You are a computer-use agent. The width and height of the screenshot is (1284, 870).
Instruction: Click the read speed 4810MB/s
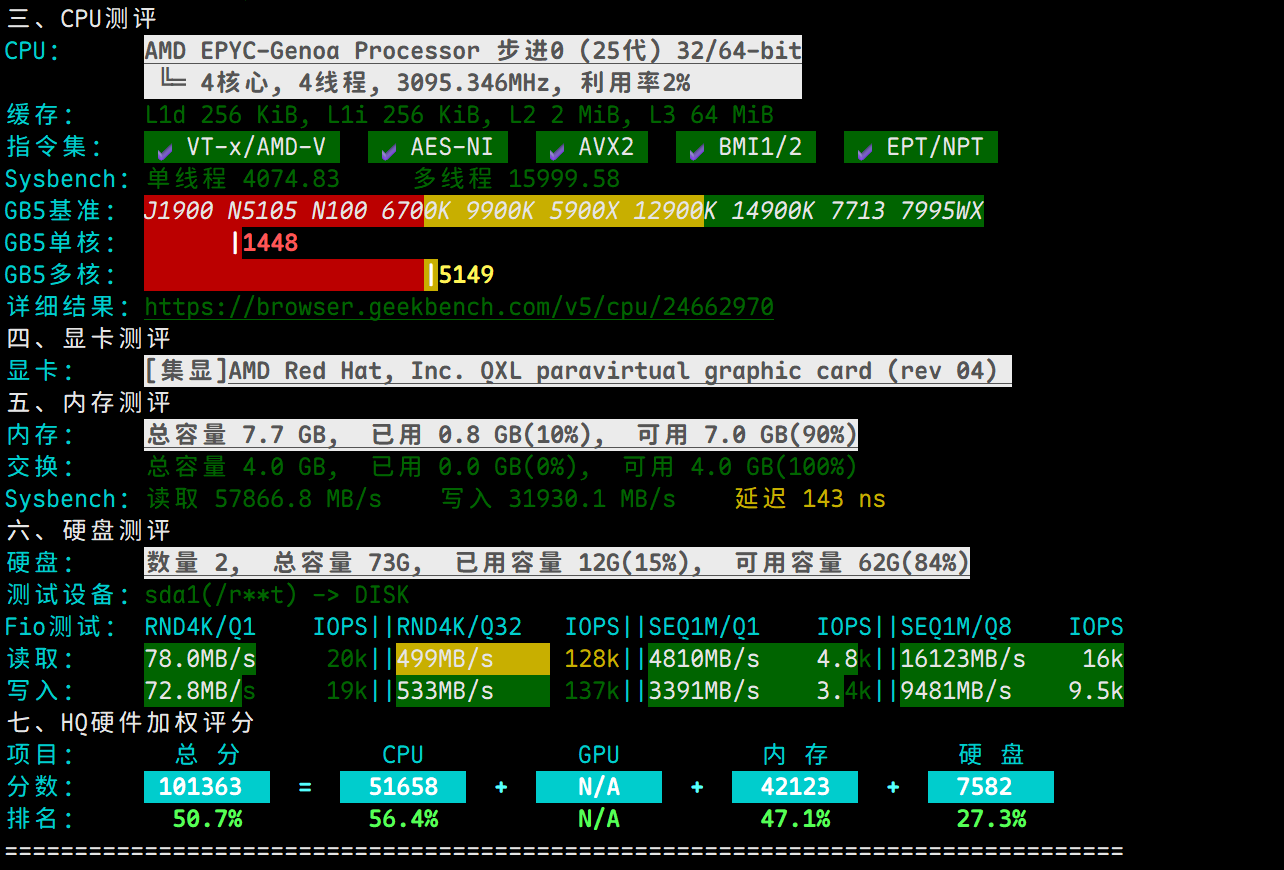pyautogui.click(x=704, y=659)
